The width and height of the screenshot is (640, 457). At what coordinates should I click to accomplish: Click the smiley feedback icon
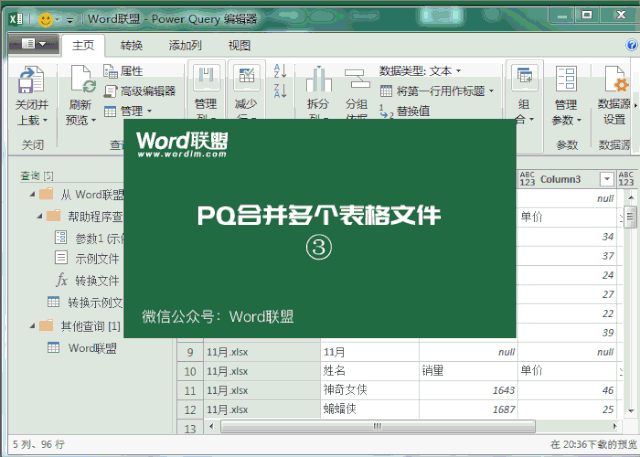click(x=45, y=19)
